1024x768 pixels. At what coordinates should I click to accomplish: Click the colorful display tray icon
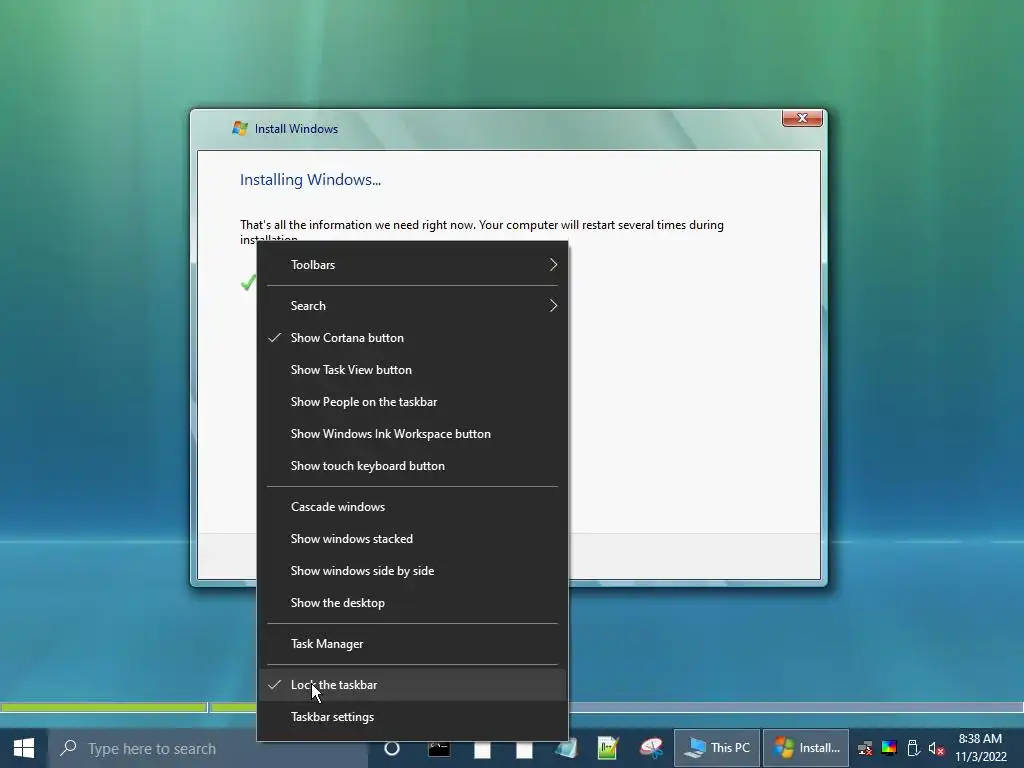click(x=889, y=748)
